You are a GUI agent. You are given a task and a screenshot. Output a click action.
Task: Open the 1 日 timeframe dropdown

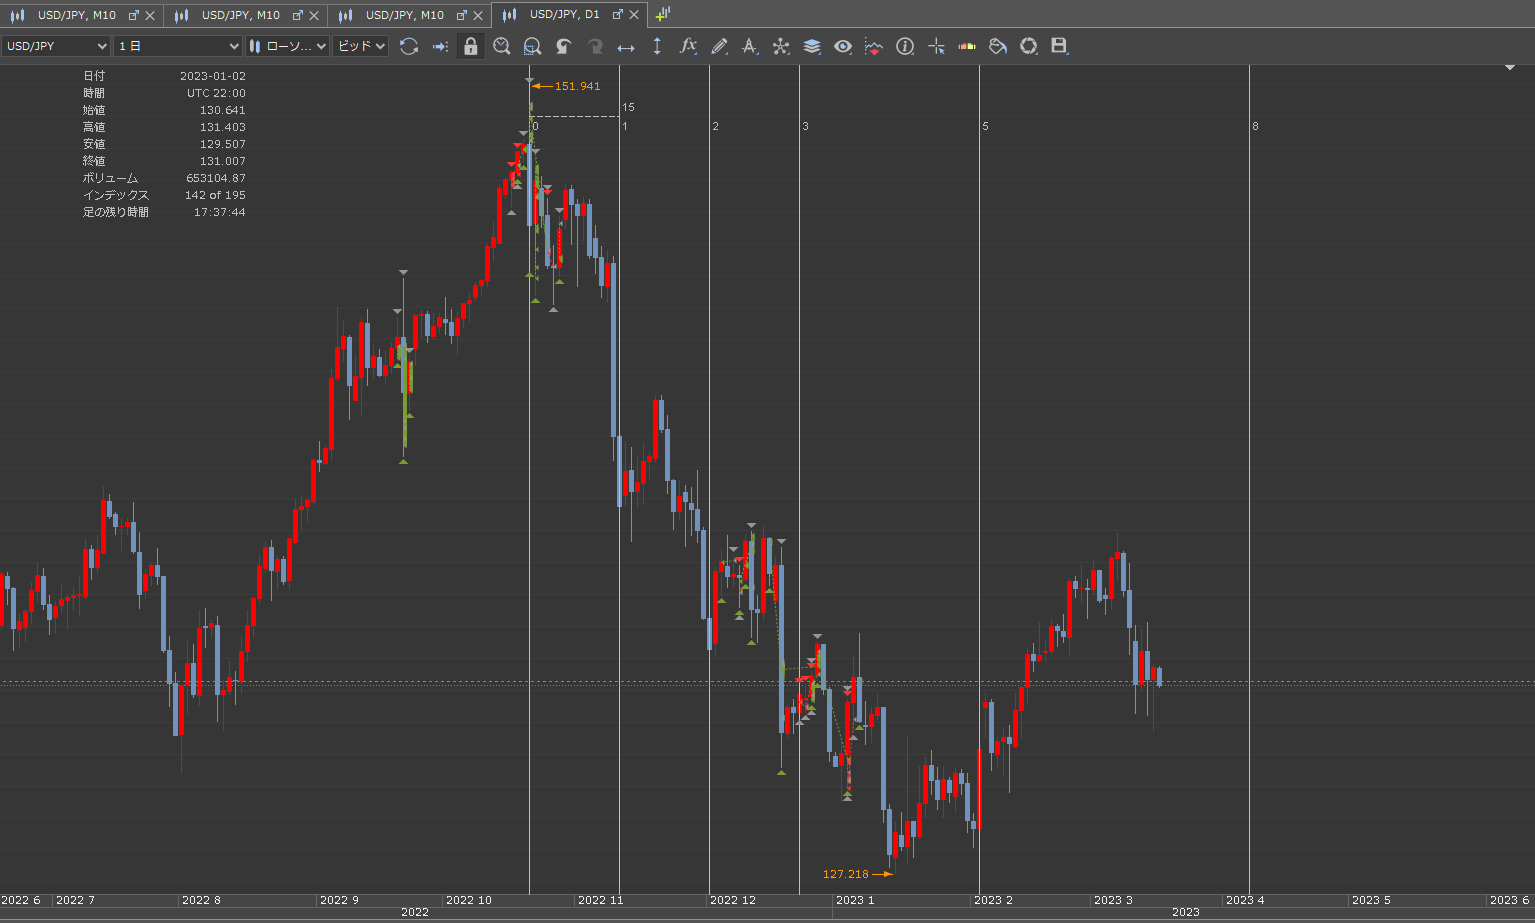(178, 46)
